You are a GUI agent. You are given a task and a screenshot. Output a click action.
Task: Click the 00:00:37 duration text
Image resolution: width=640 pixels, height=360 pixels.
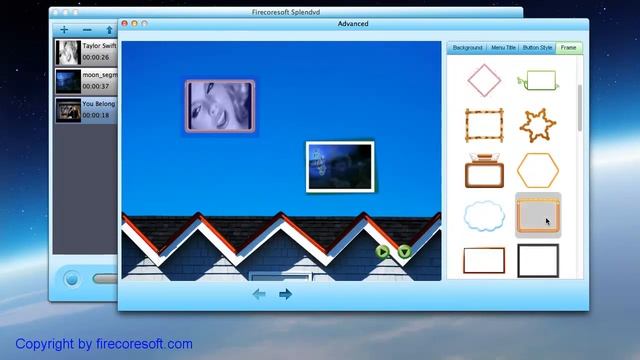pos(96,87)
